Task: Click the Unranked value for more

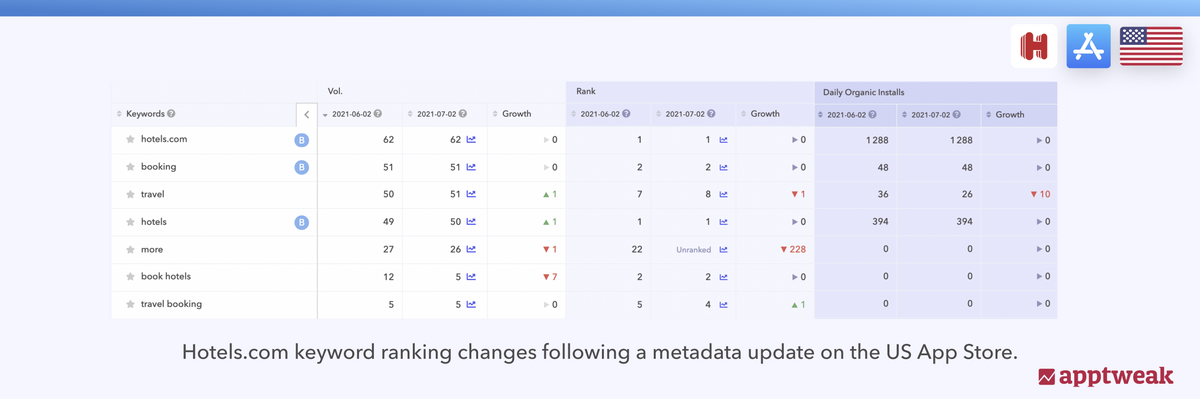Action: [693, 249]
